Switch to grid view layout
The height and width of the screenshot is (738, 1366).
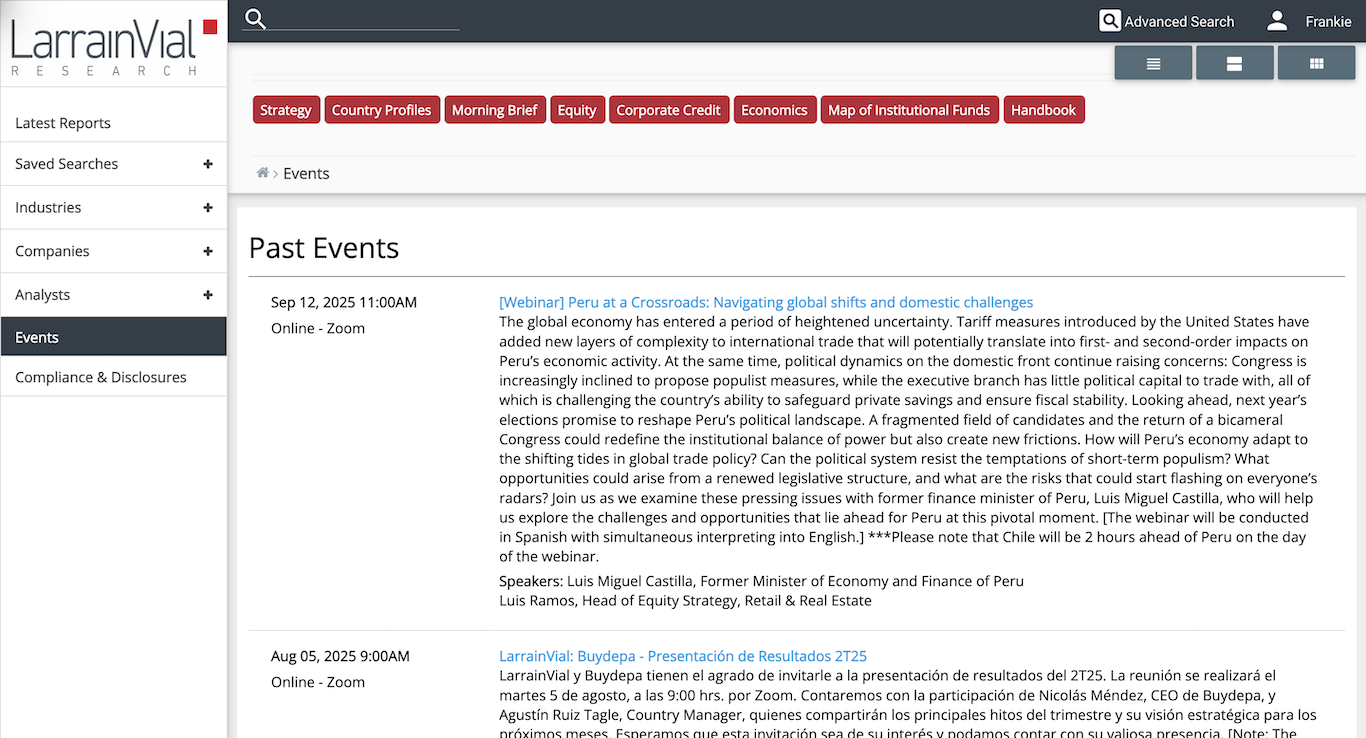[x=1316, y=63]
